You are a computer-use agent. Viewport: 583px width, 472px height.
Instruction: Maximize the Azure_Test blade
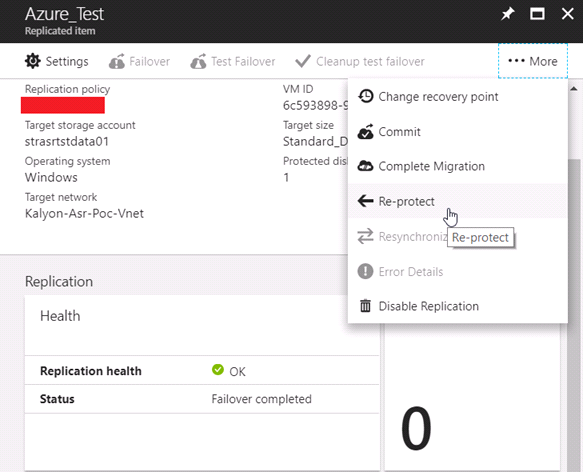(537, 14)
